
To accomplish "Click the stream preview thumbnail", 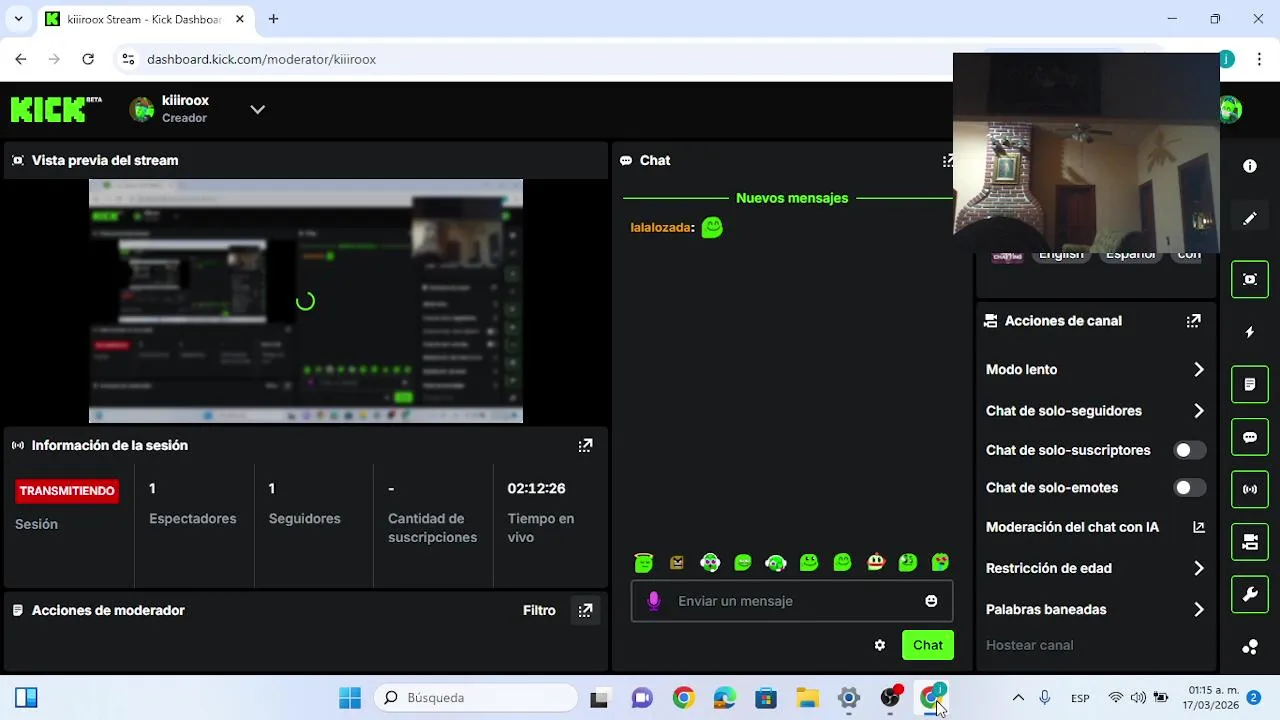I will 306,301.
